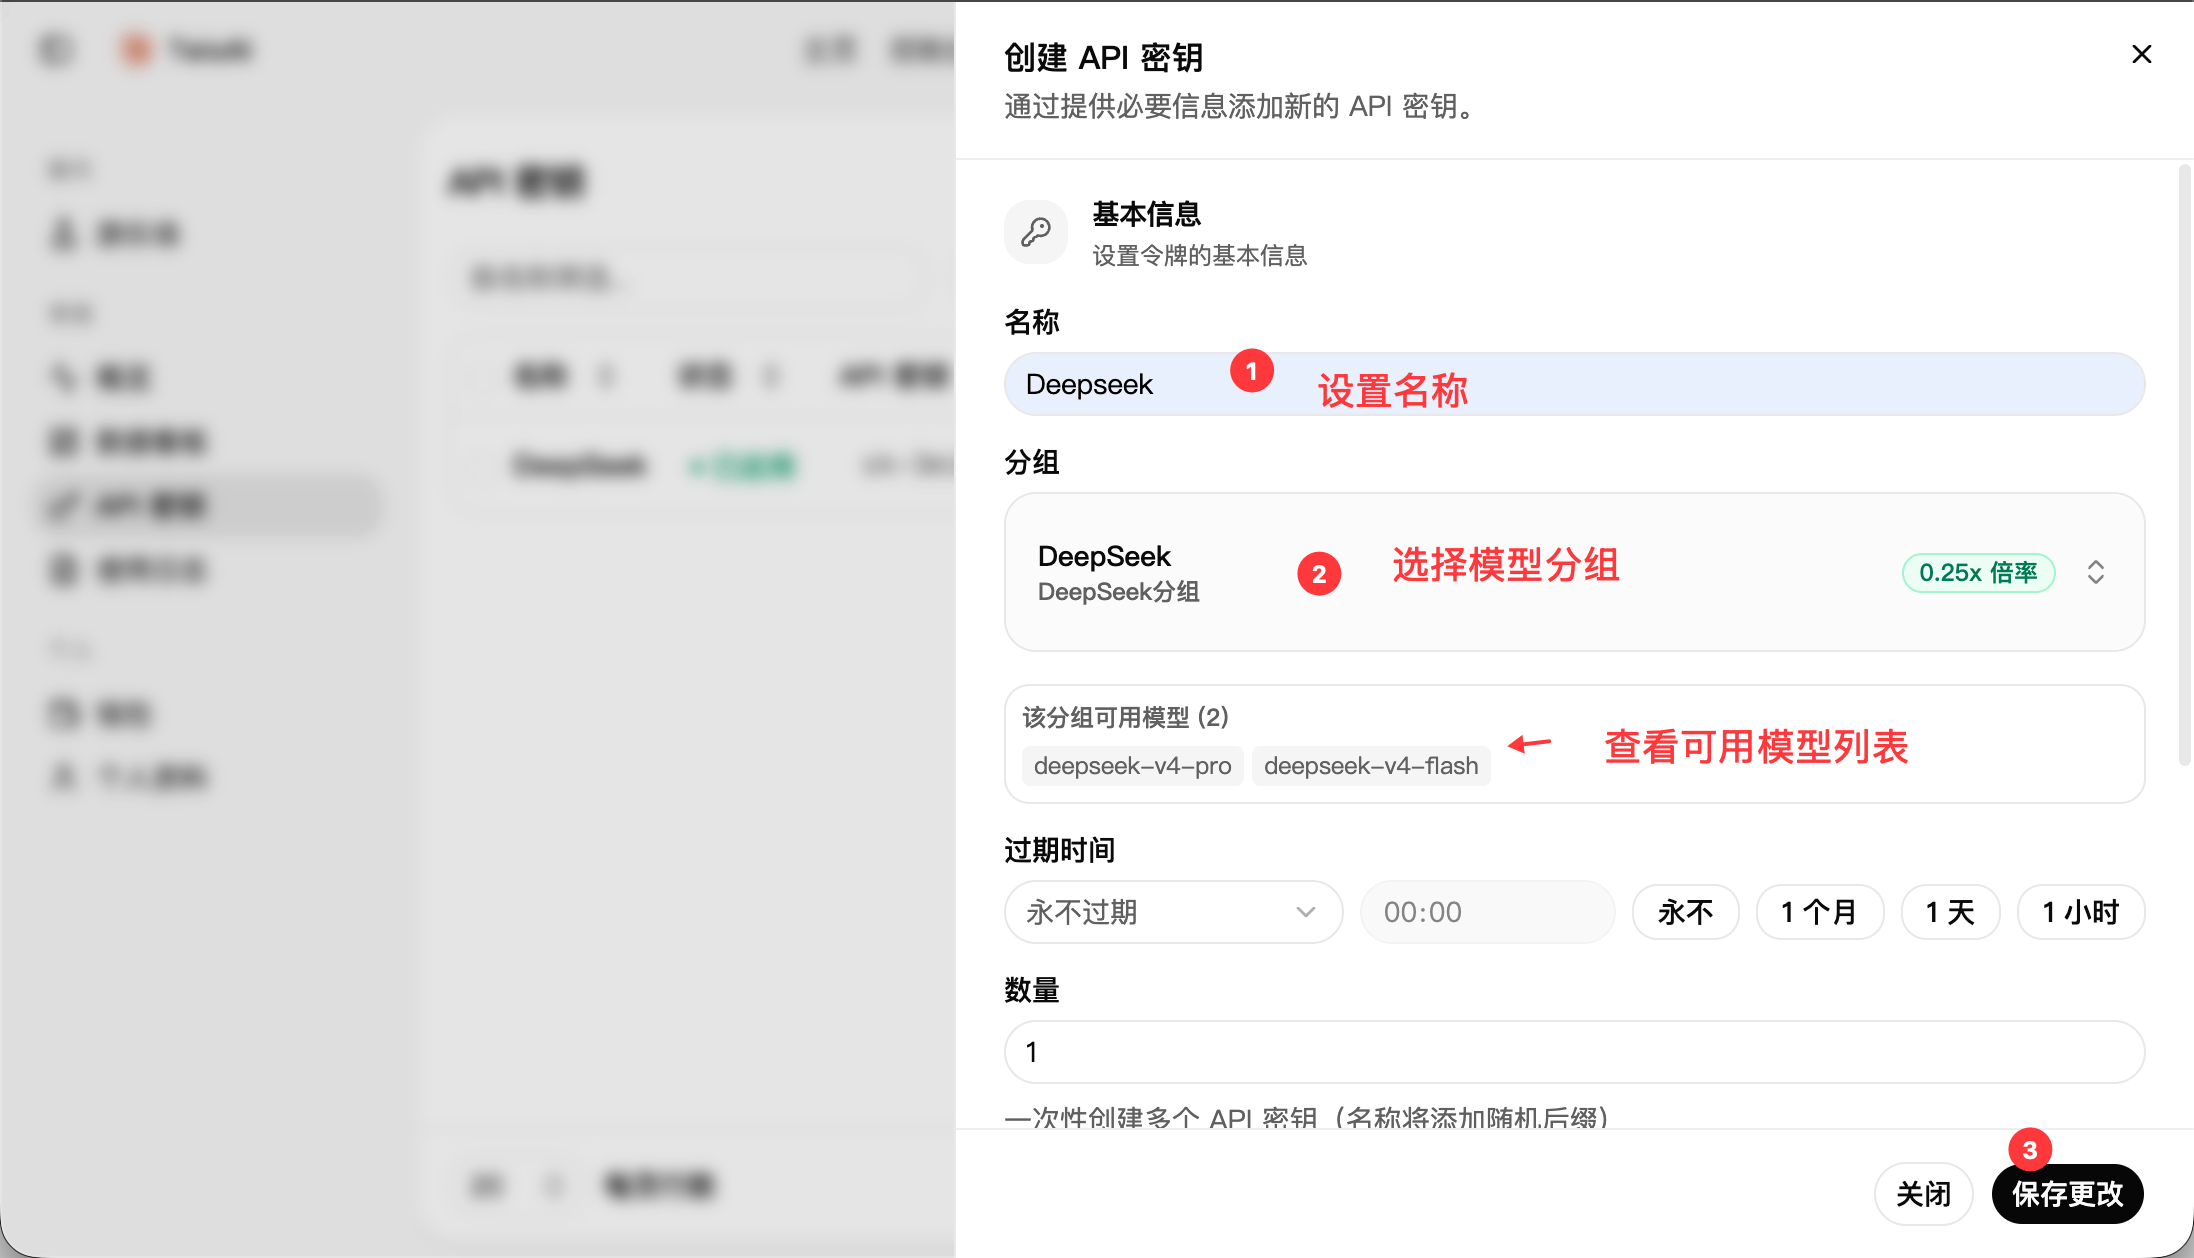Viewport: 2194px width, 1258px height.
Task: Click the key icon beside Basic Info heading
Action: [1036, 232]
